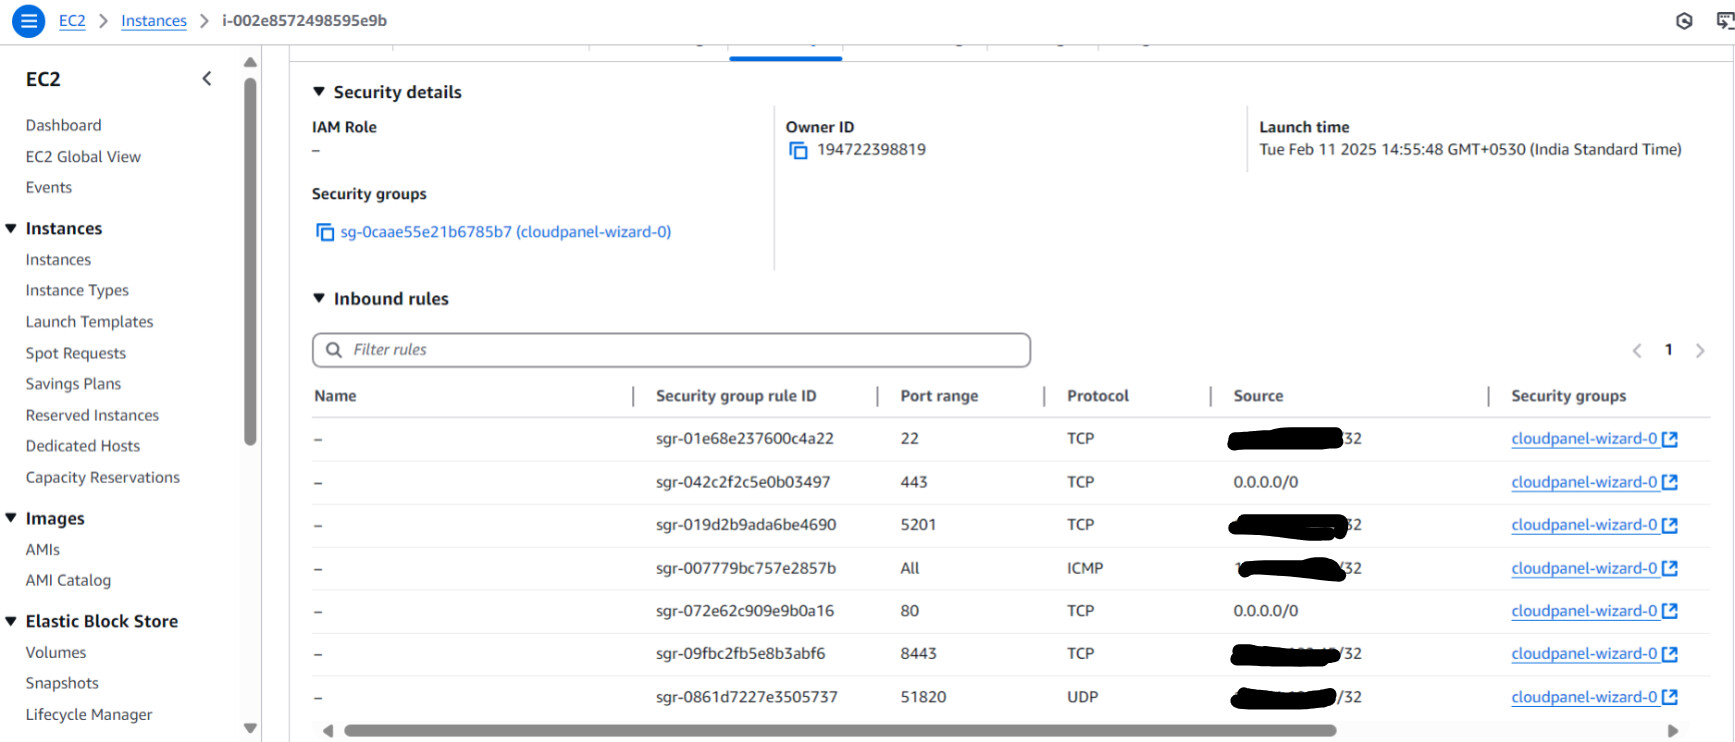
Task: Open the CloudShell icon at top right
Action: pyautogui.click(x=1725, y=21)
